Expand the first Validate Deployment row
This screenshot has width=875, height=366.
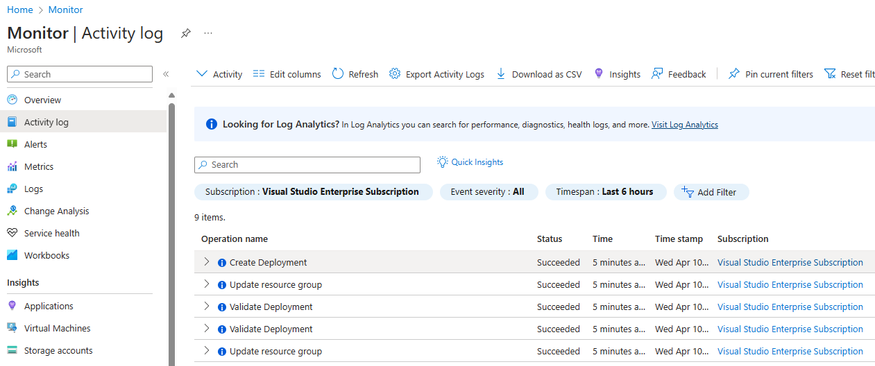click(x=206, y=306)
